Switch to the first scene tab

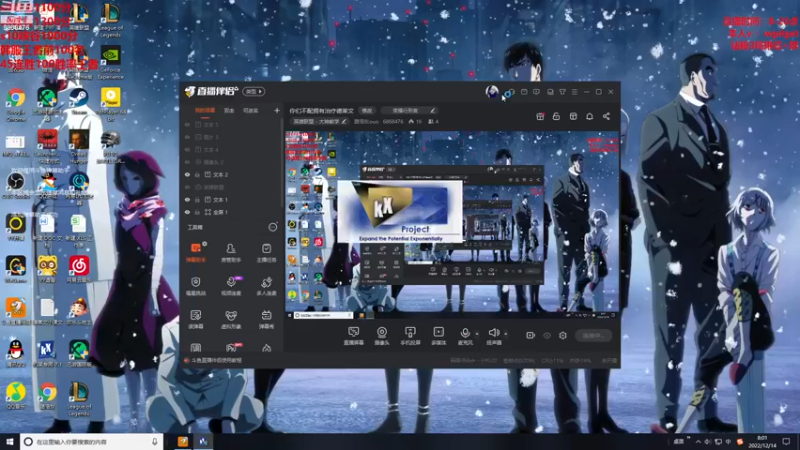(x=205, y=110)
